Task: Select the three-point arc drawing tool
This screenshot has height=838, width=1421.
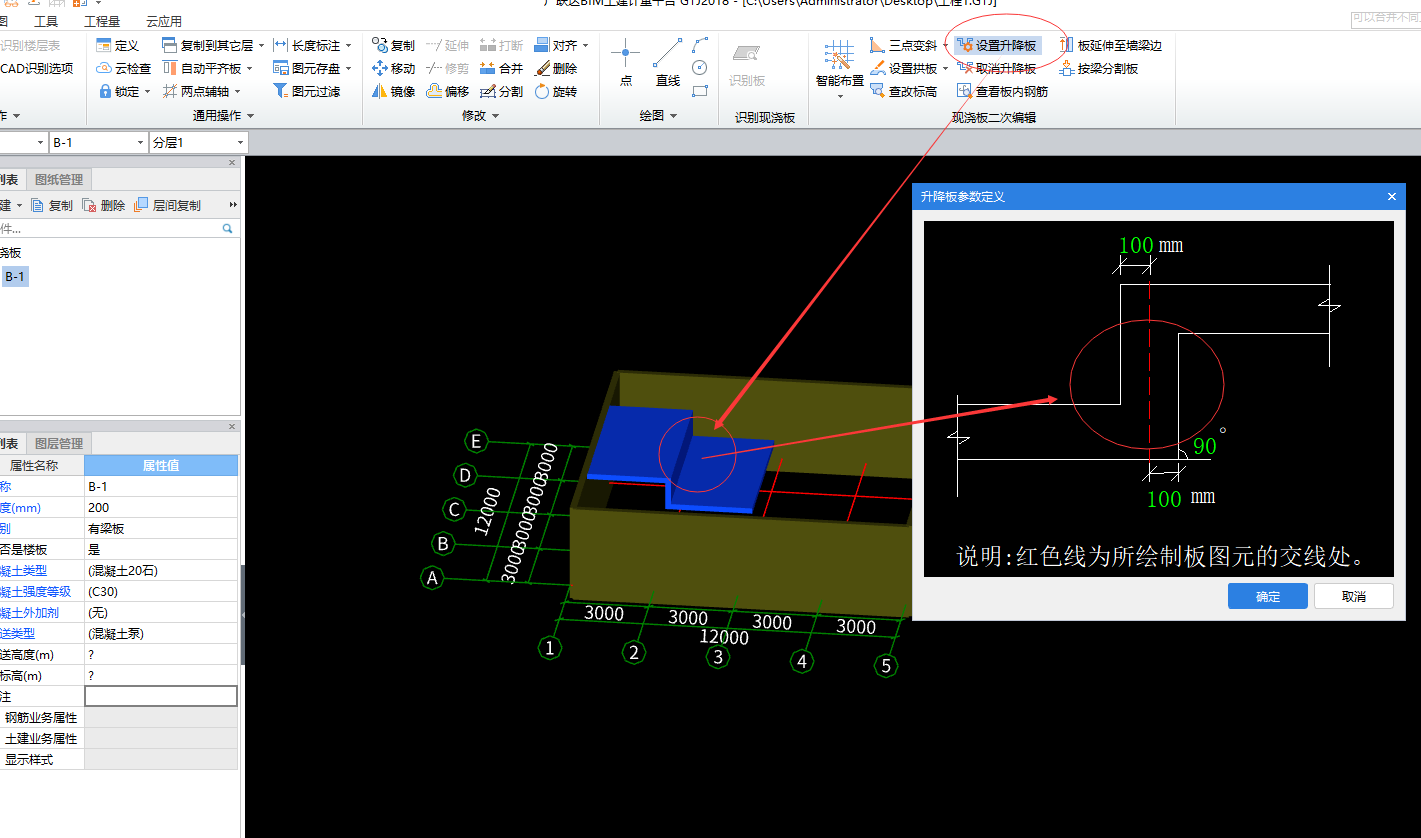Action: pyautogui.click(x=700, y=45)
